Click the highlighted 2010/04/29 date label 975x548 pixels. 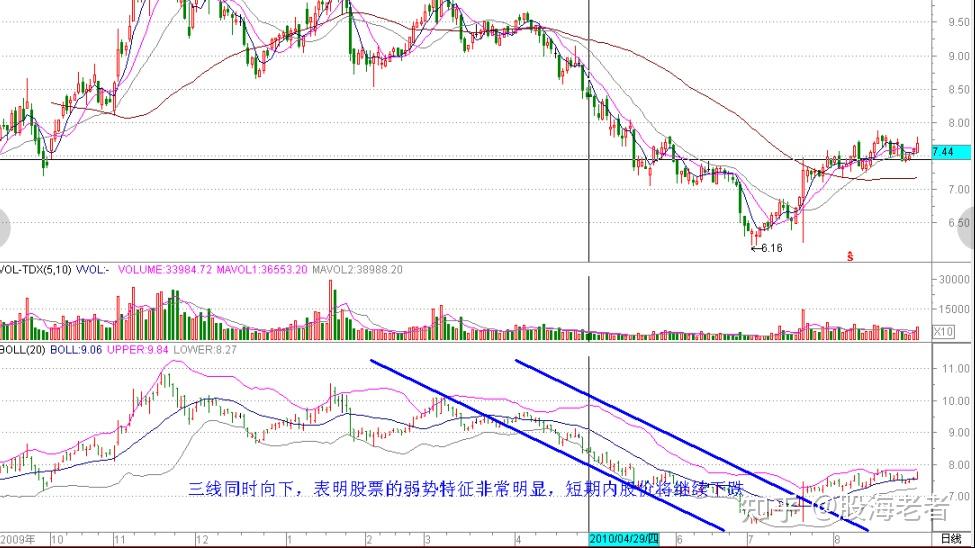pos(624,539)
